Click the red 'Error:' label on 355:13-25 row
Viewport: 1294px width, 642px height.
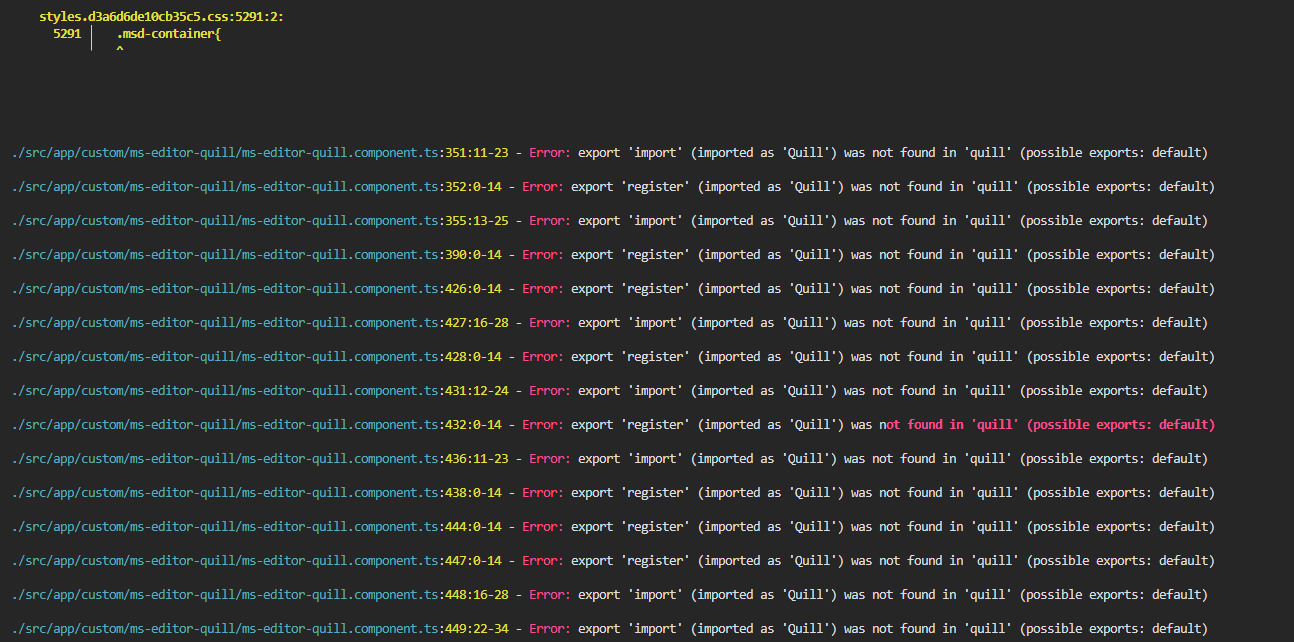pos(550,221)
